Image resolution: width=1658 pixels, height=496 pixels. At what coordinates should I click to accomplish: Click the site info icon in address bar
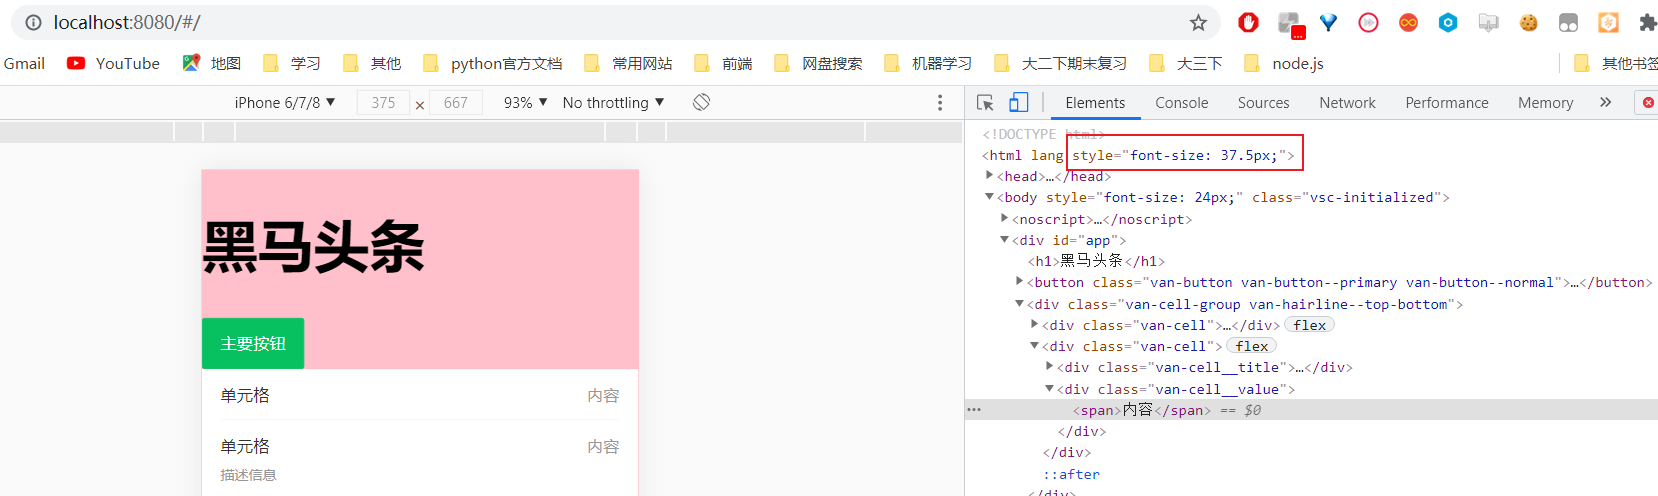(33, 22)
